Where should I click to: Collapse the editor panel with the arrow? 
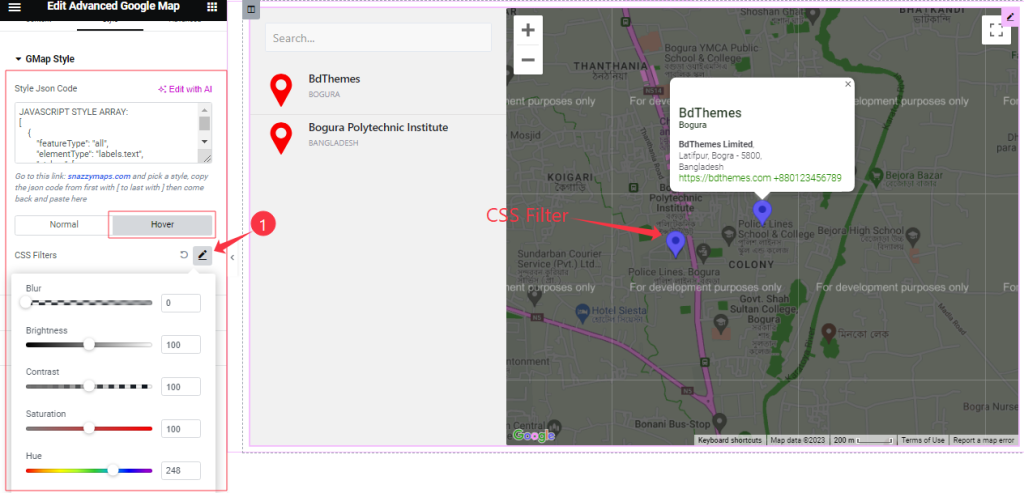click(232, 257)
